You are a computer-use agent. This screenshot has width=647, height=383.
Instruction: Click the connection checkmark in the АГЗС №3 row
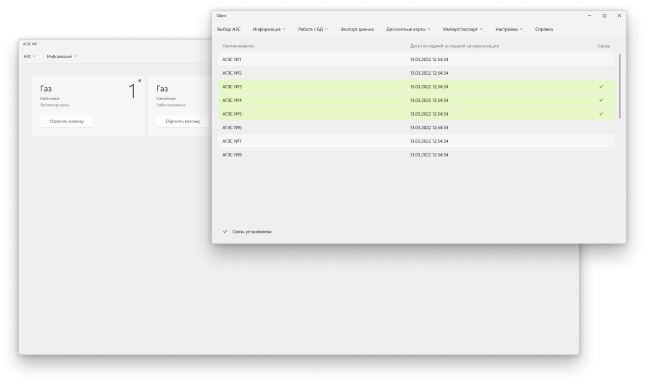coord(601,87)
